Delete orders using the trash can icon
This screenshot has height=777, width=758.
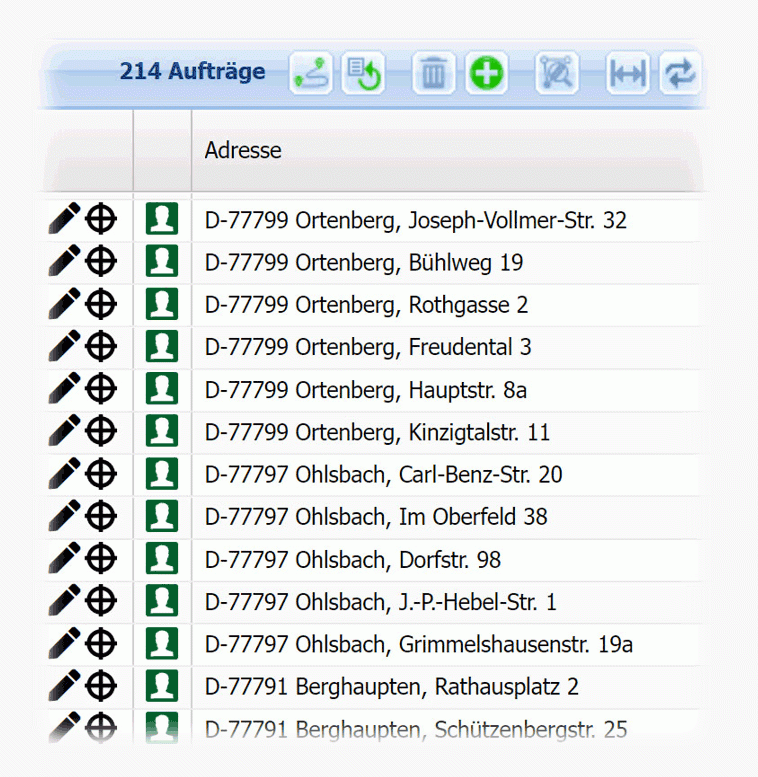pos(433,74)
